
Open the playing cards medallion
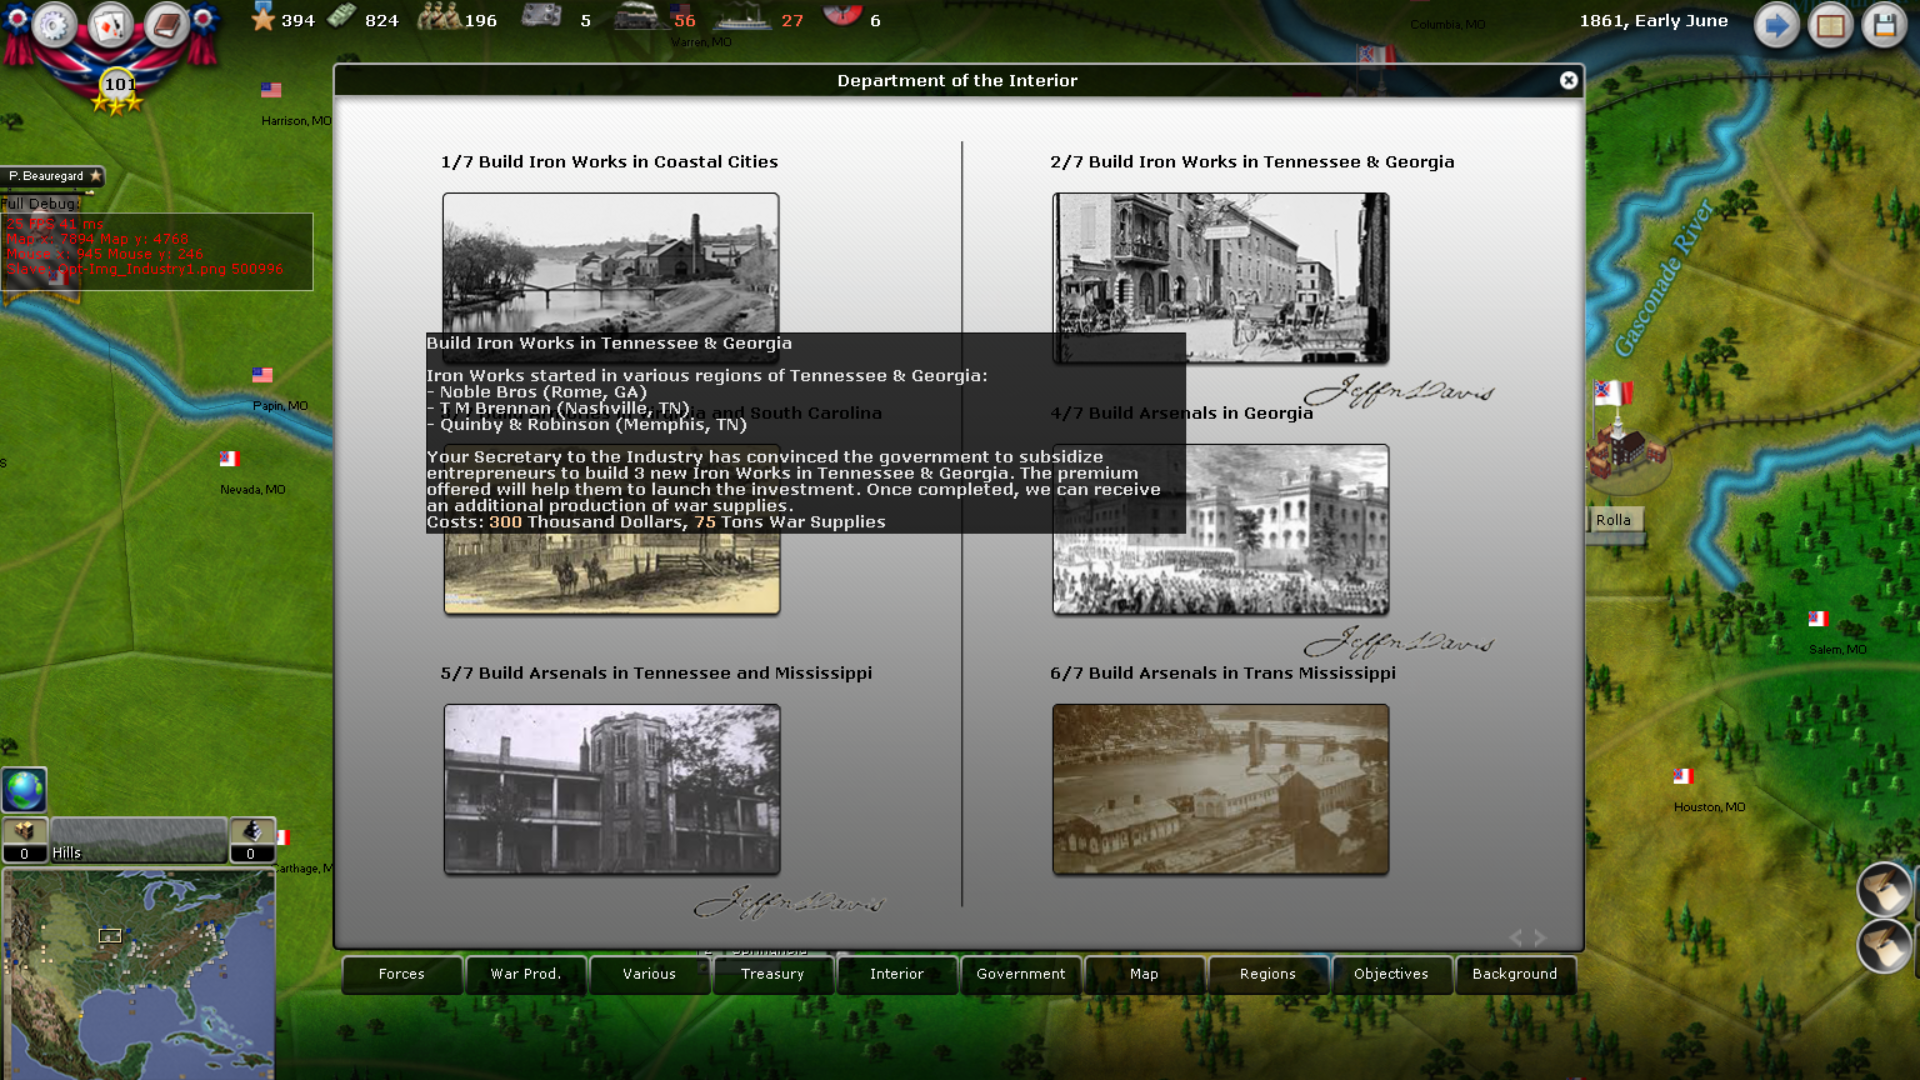[110, 25]
